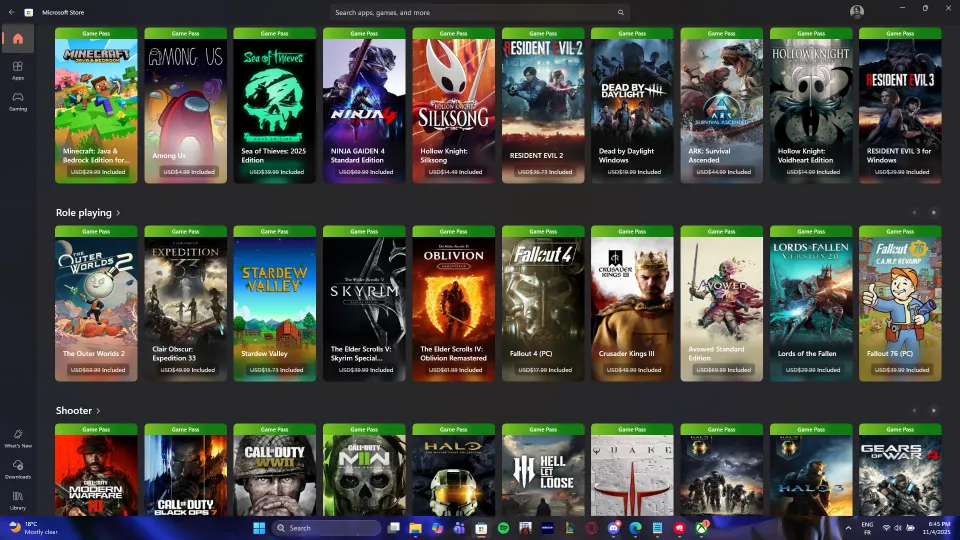The width and height of the screenshot is (960, 540).
Task: Open the weather widget on taskbar
Action: [x=34, y=528]
